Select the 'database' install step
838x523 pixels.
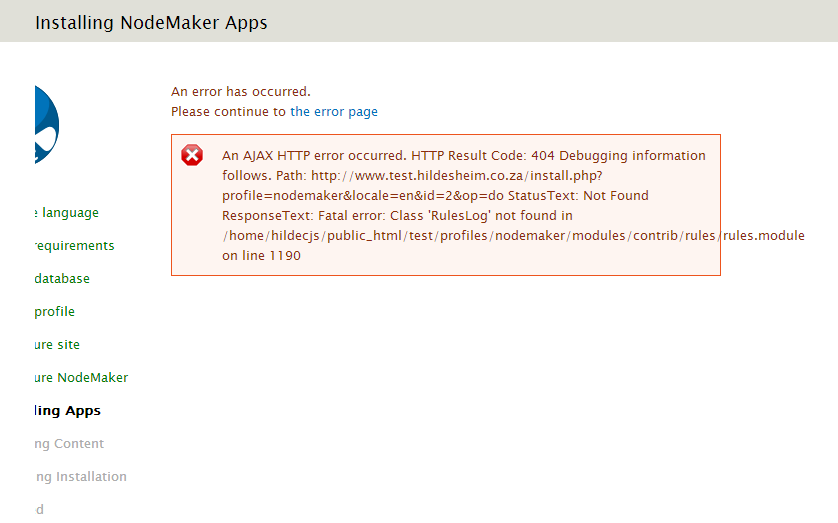[62, 278]
